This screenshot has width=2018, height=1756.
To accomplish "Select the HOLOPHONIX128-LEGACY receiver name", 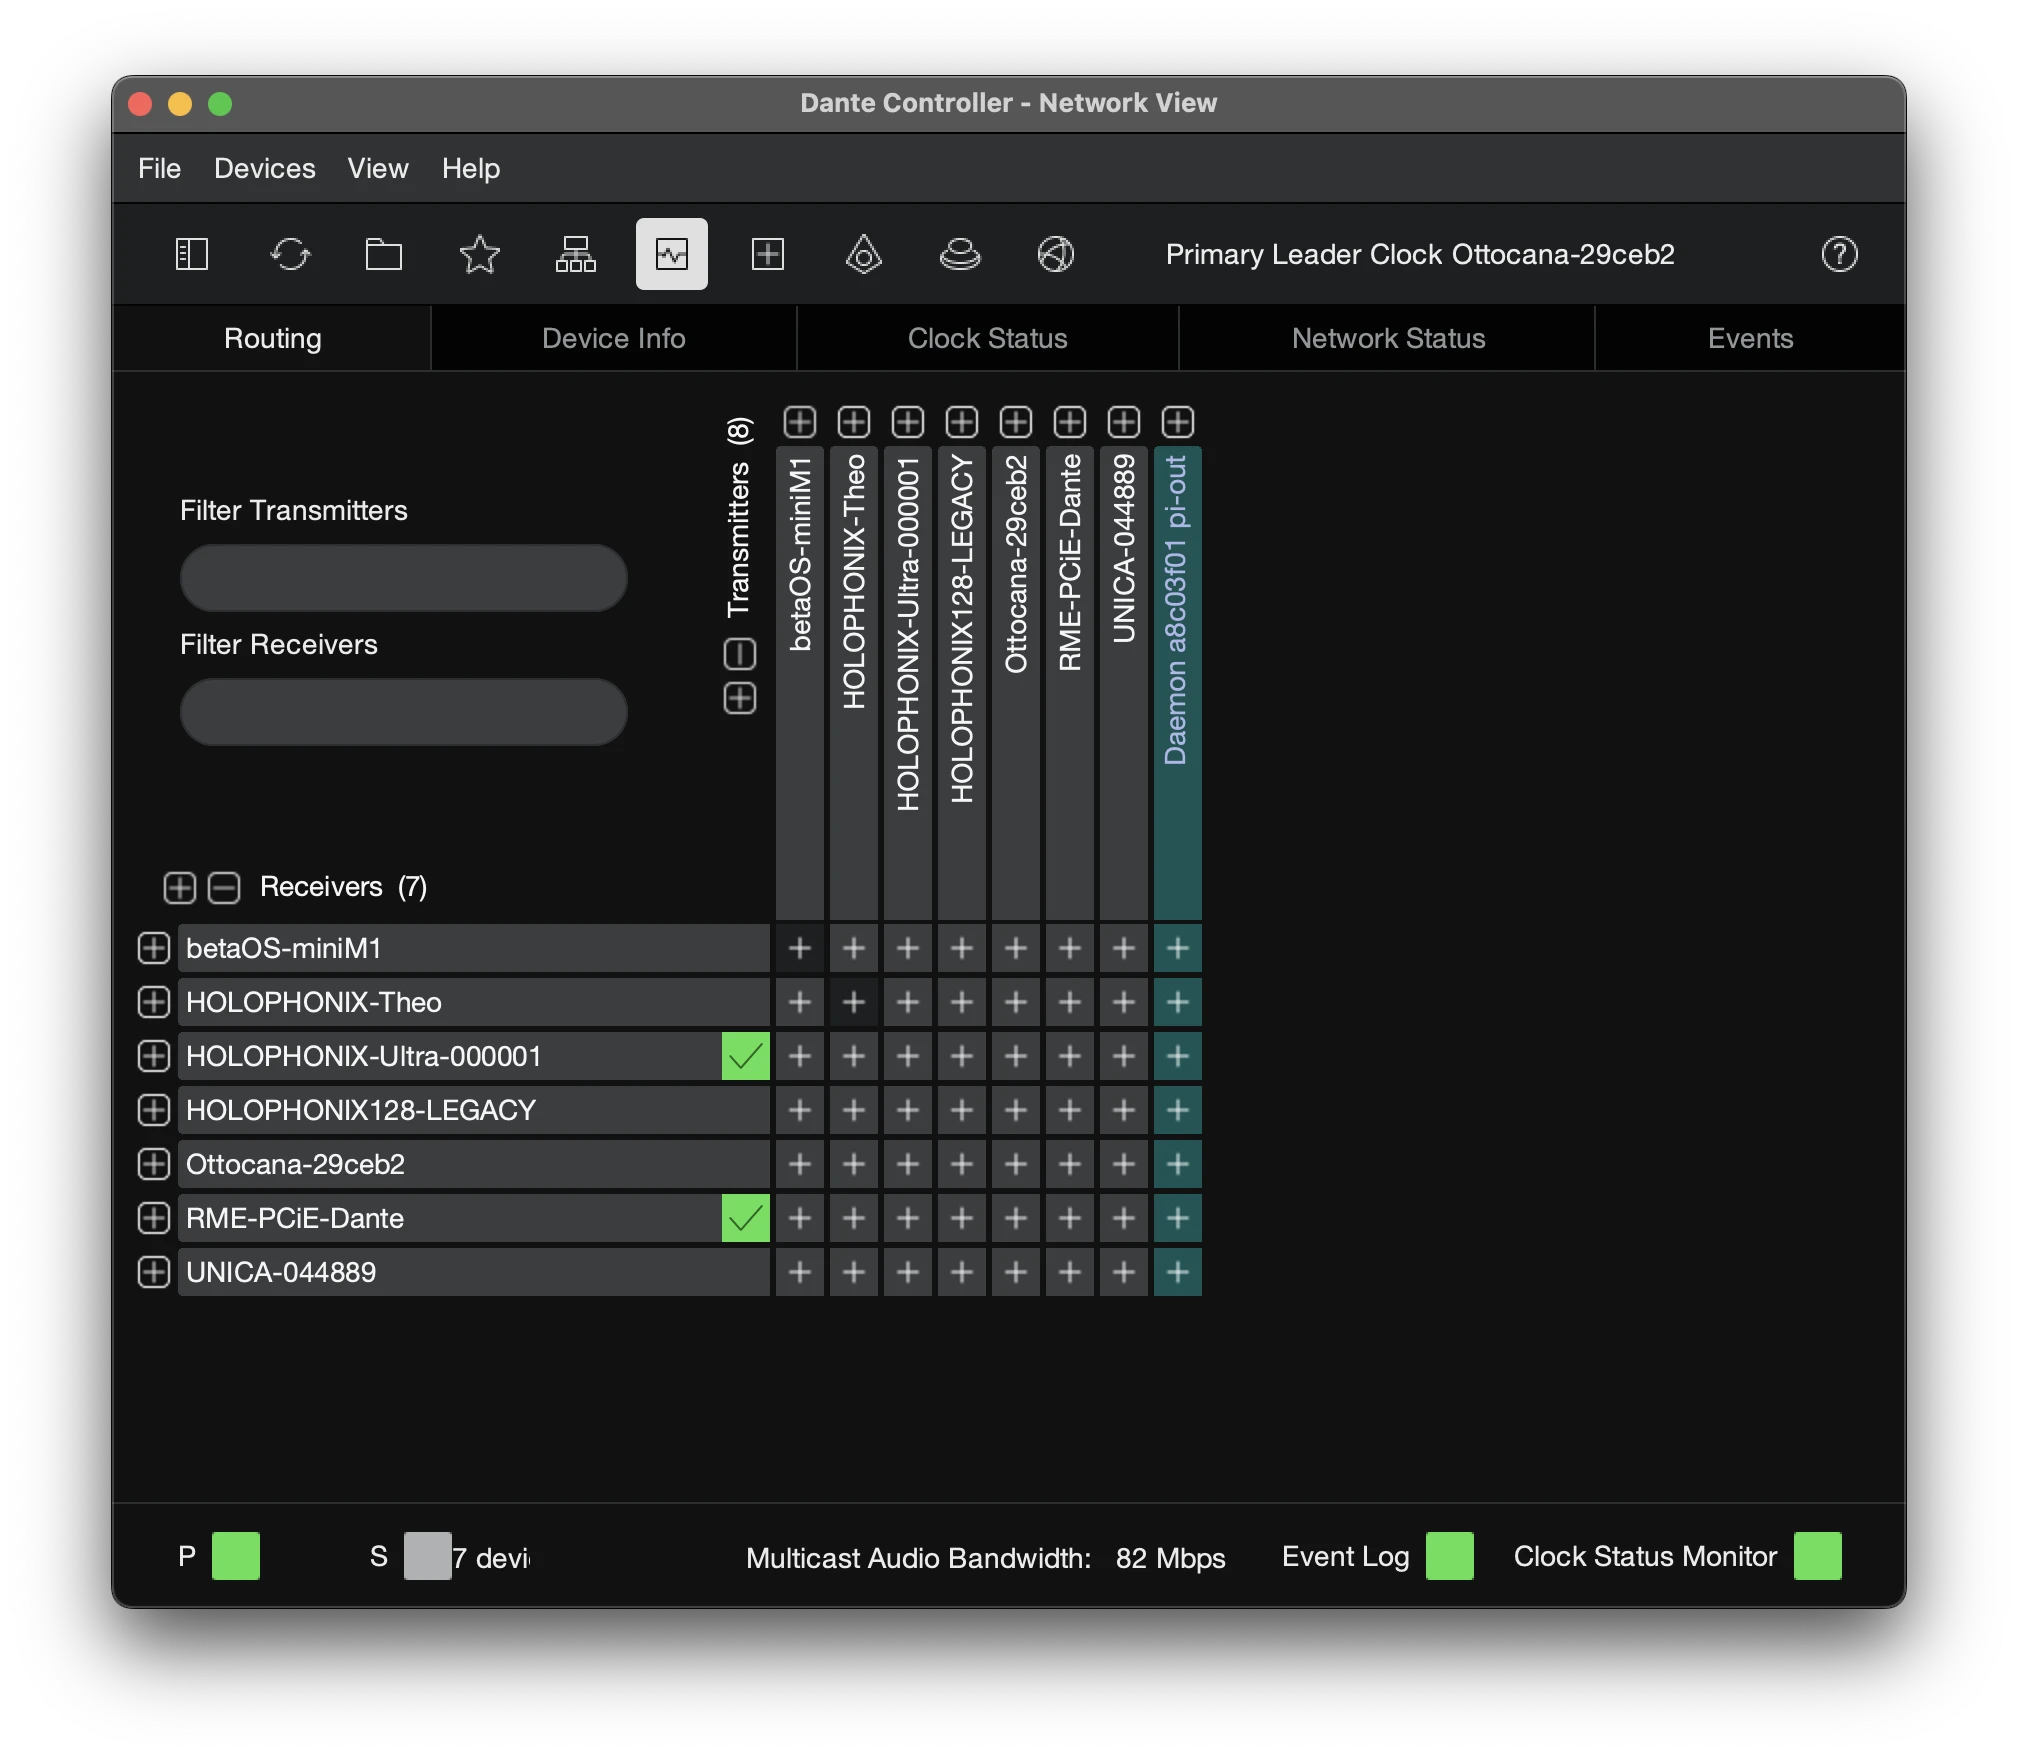I will 361,1110.
